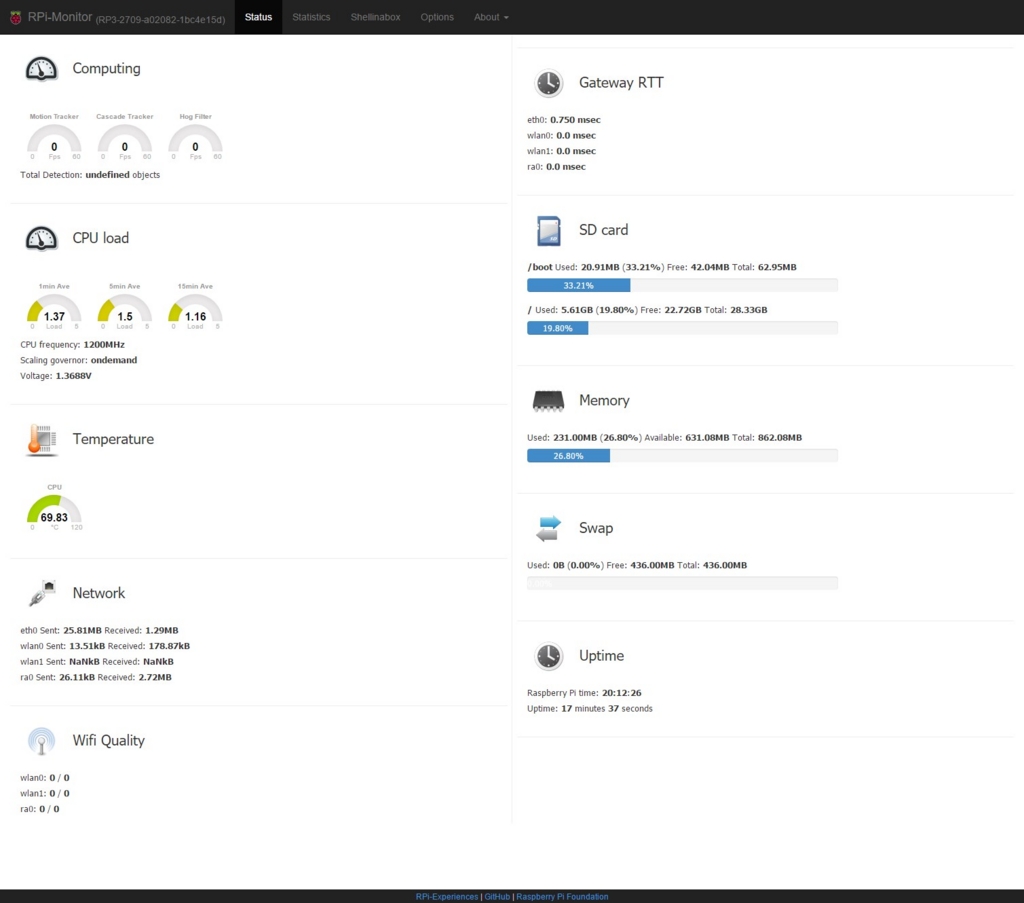
Task: Click the Uptime clock icon
Action: [x=549, y=656]
